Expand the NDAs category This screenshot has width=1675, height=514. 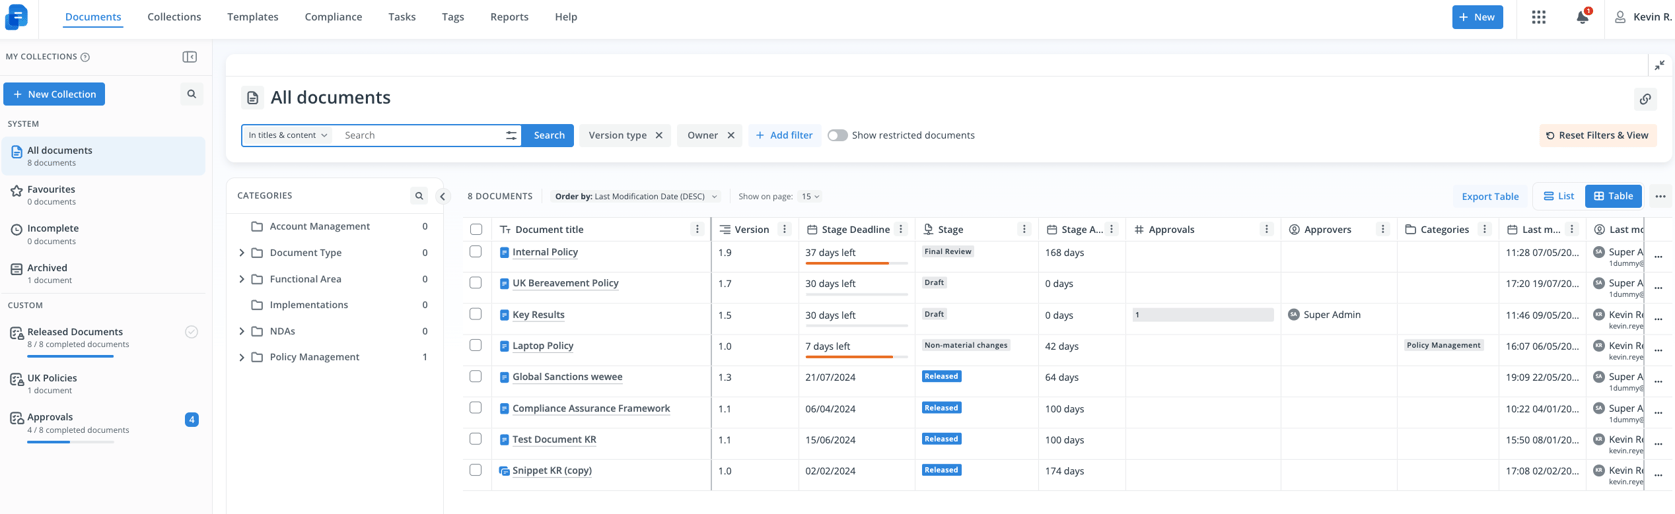(242, 331)
